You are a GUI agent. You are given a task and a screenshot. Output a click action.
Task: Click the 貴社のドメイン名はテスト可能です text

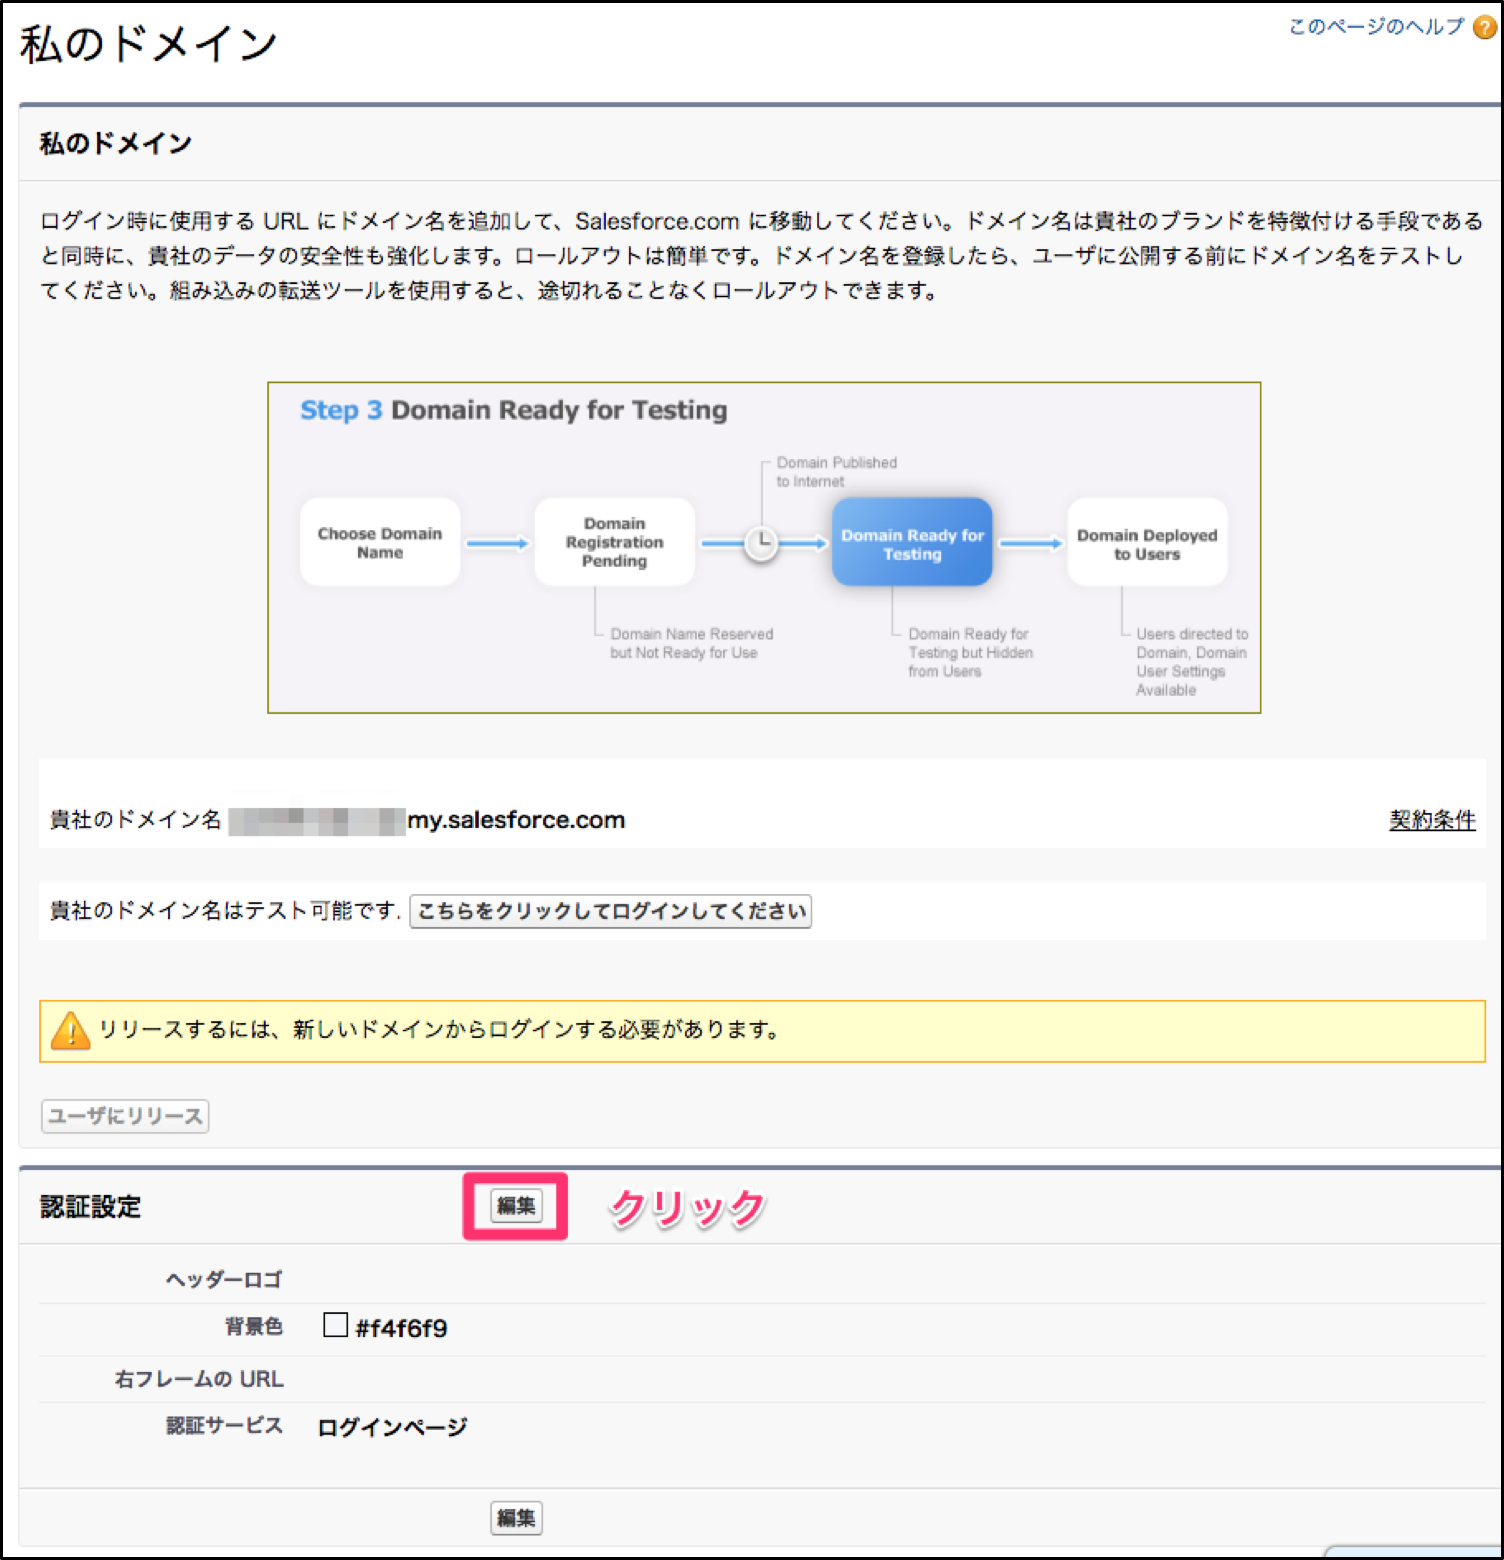[225, 911]
